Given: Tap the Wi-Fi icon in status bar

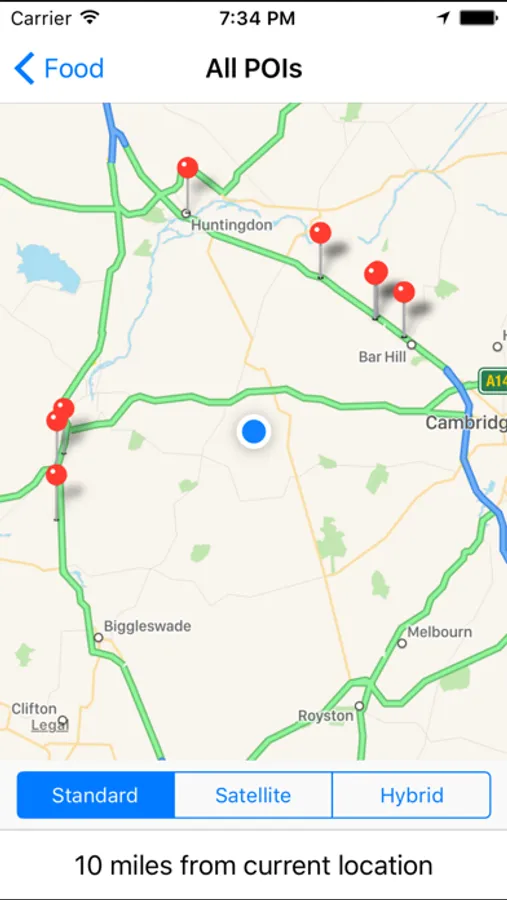Looking at the screenshot, I should click(x=90, y=18).
